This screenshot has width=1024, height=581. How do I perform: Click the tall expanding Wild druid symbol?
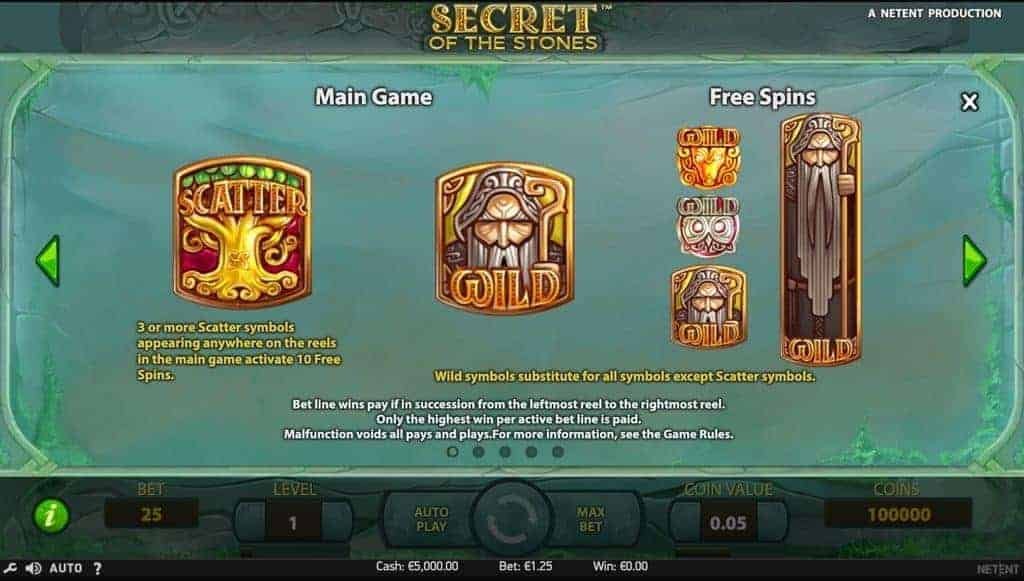tap(821, 239)
